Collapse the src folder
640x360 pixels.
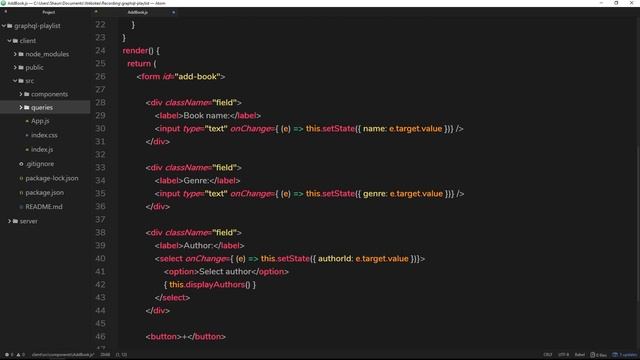point(15,81)
